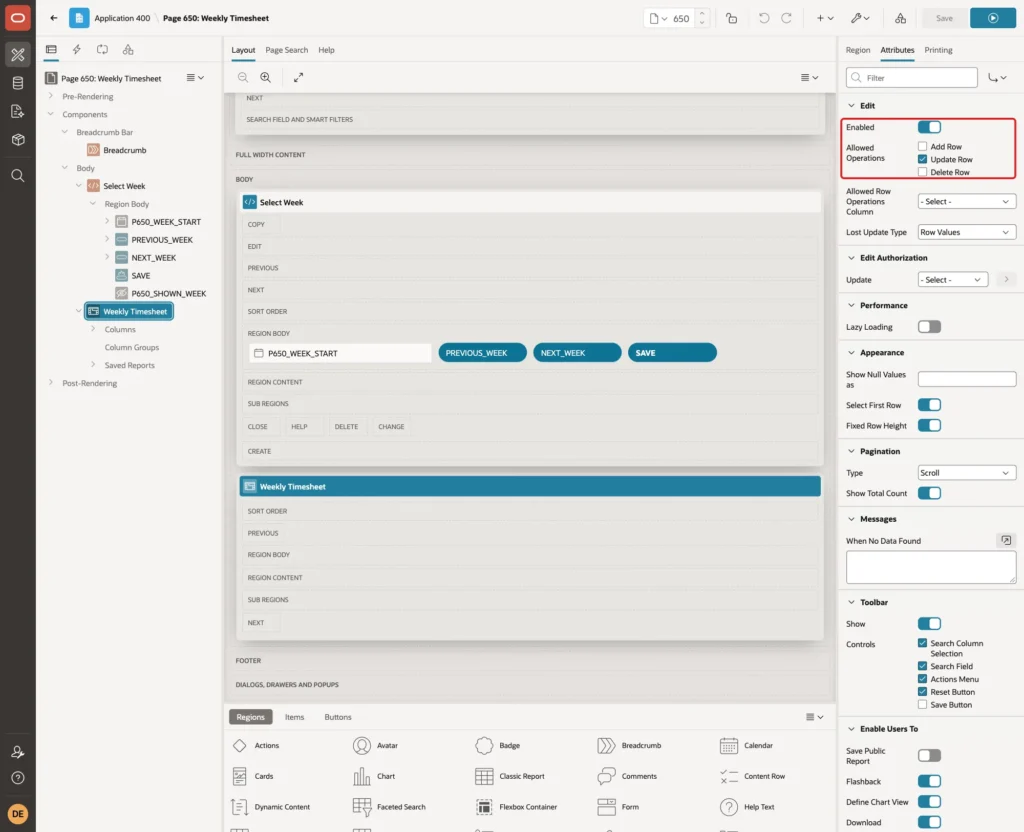This screenshot has height=832, width=1024.
Task: Expand the Post-Rendering tree node
Action: (x=51, y=383)
